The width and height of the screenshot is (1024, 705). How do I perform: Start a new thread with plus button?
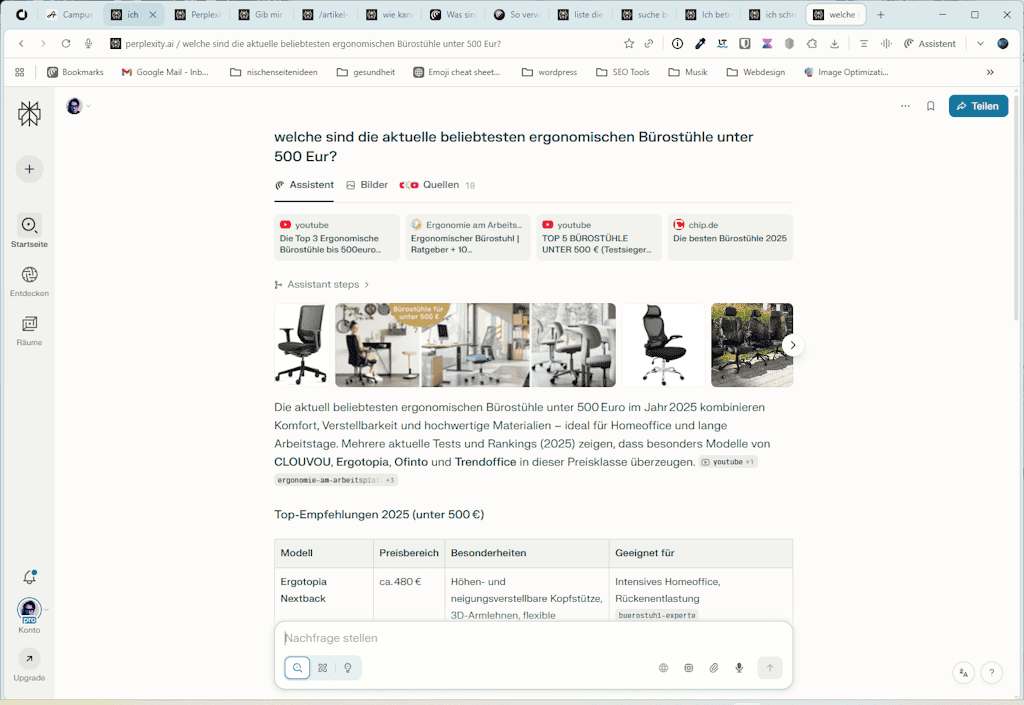pyautogui.click(x=29, y=169)
